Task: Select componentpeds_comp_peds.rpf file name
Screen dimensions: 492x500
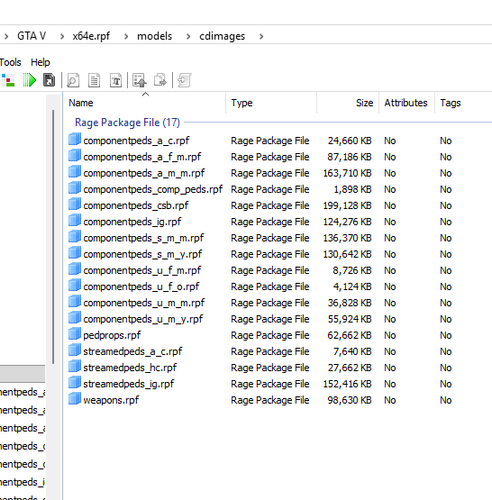Action: (x=153, y=189)
